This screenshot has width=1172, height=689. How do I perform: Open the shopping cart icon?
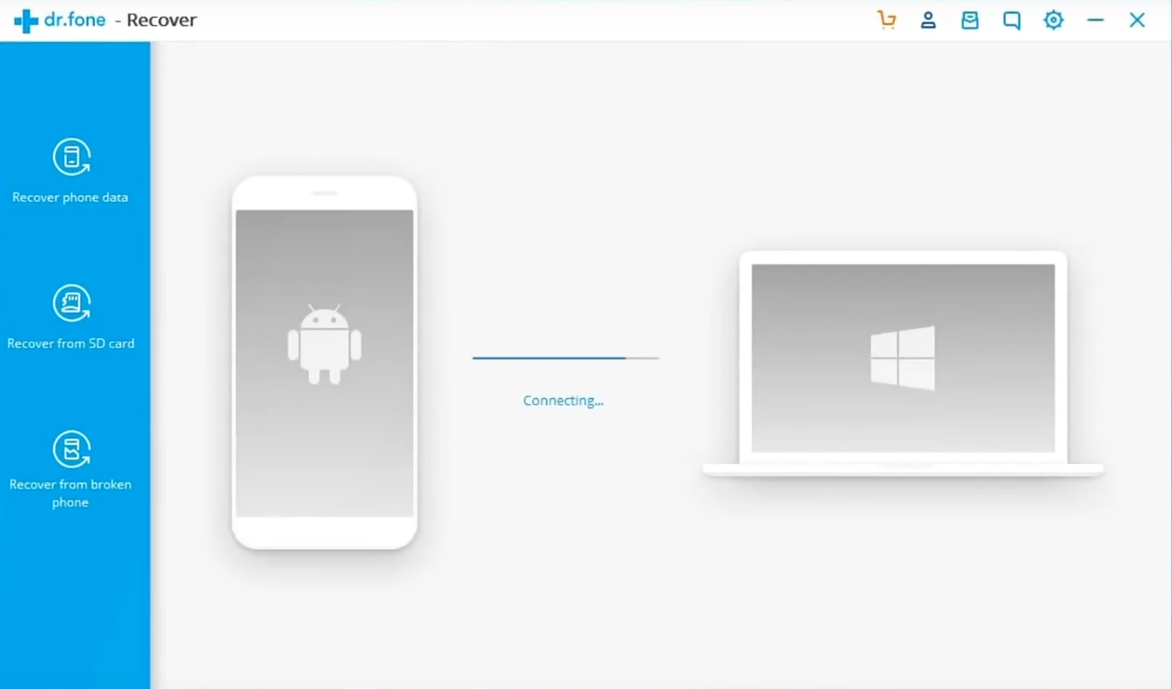point(886,20)
